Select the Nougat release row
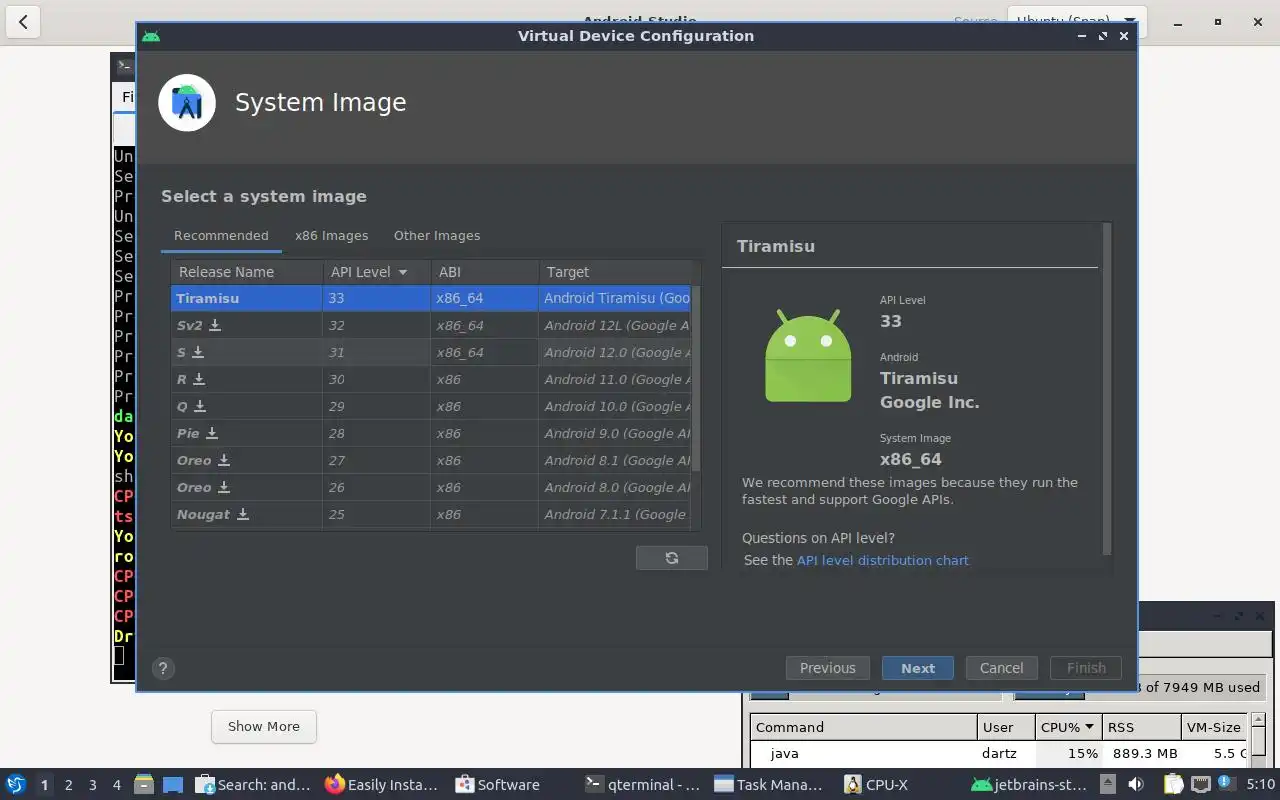The width and height of the screenshot is (1280, 800). (430, 514)
